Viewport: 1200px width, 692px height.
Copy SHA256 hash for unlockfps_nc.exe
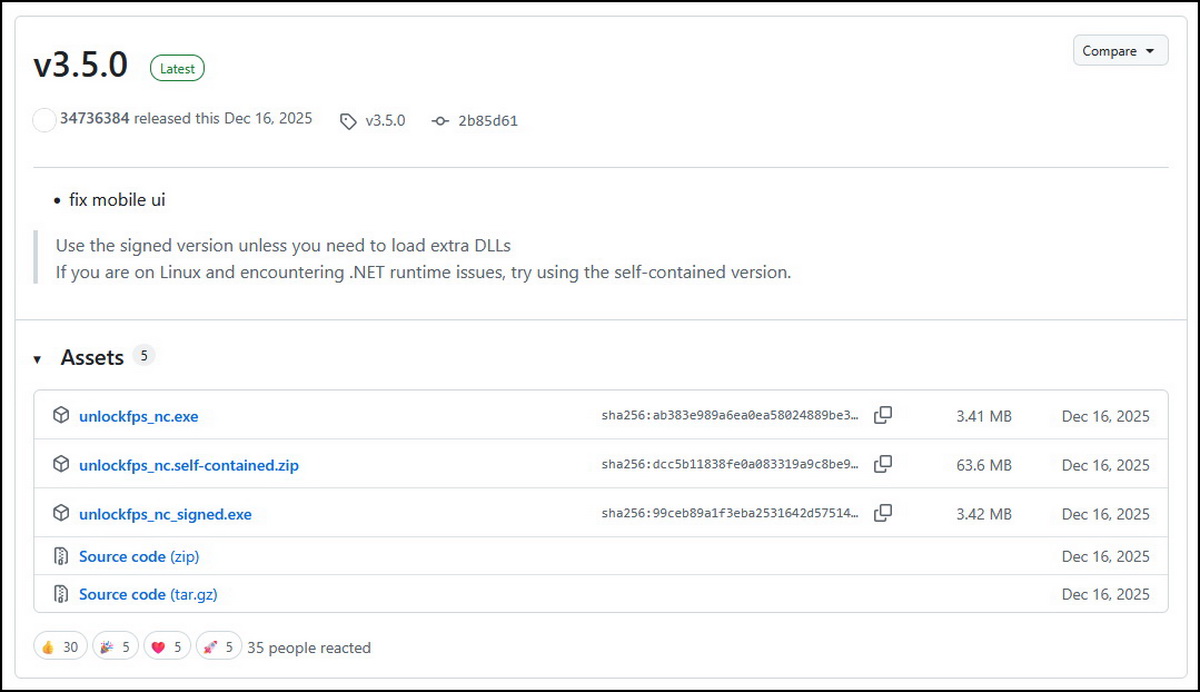(x=883, y=415)
